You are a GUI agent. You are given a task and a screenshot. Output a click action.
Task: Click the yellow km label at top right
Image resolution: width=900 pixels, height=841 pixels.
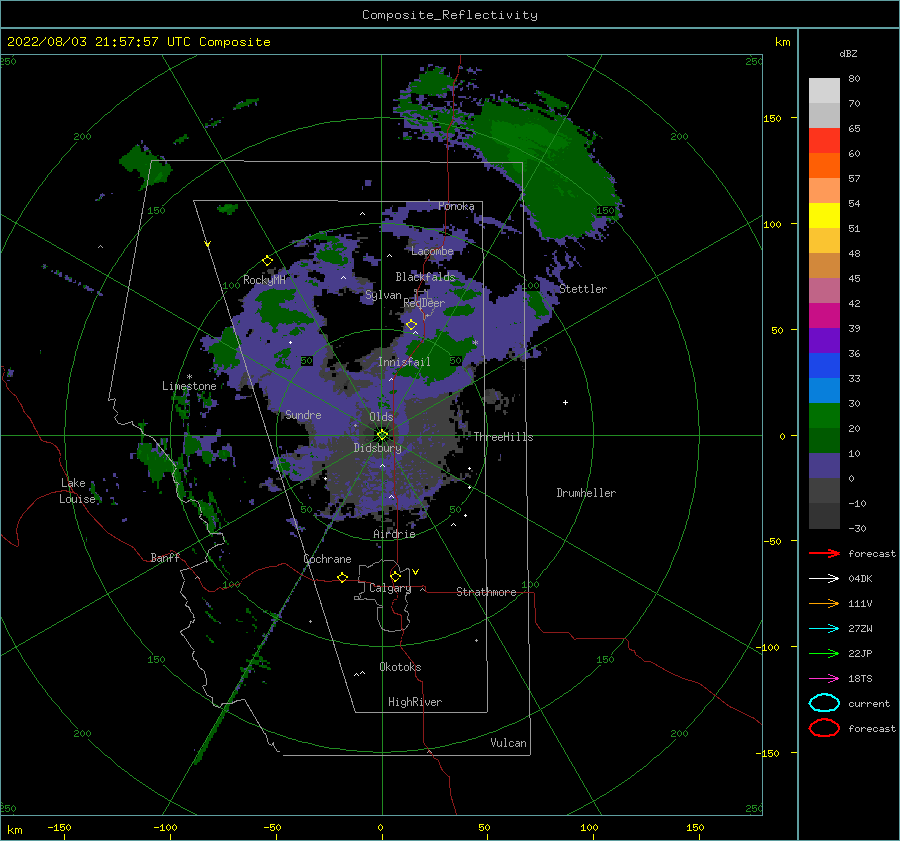pos(782,42)
